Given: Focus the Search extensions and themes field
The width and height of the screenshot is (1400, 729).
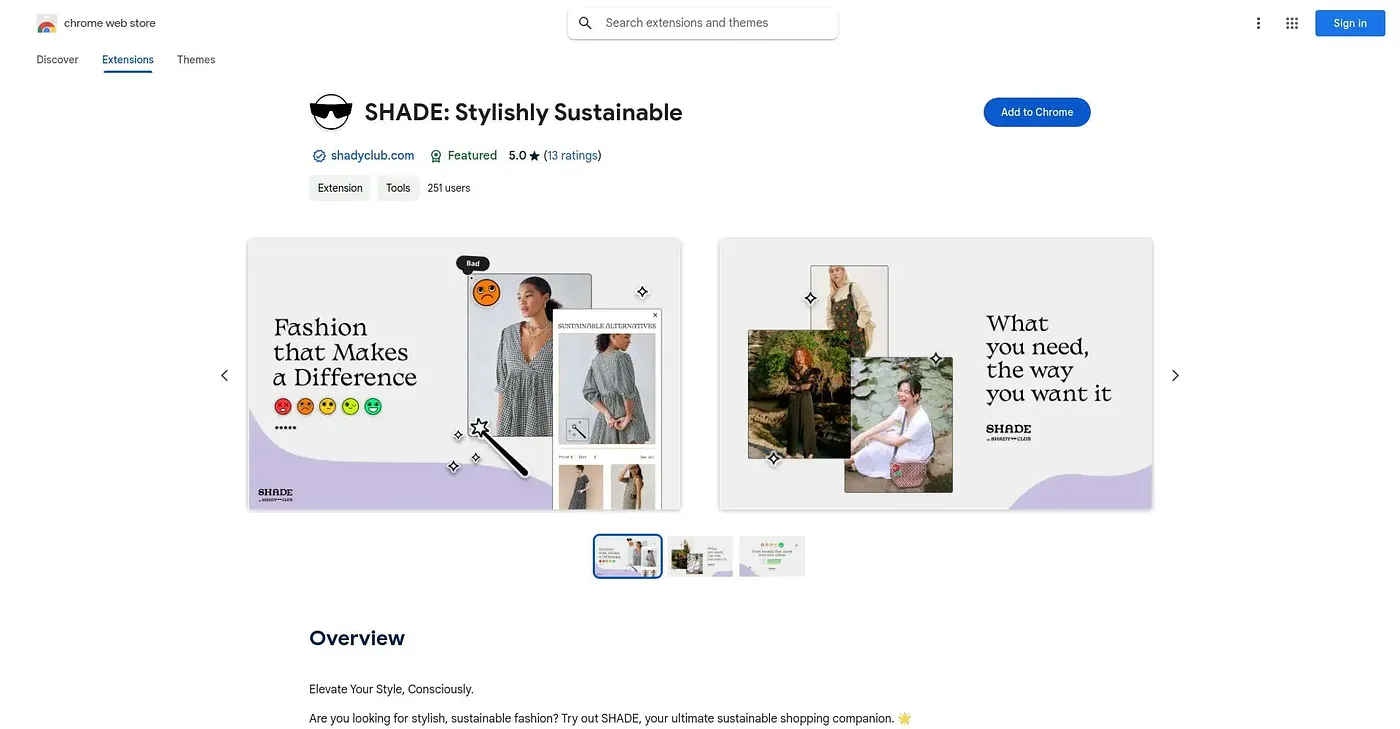Looking at the screenshot, I should [703, 23].
